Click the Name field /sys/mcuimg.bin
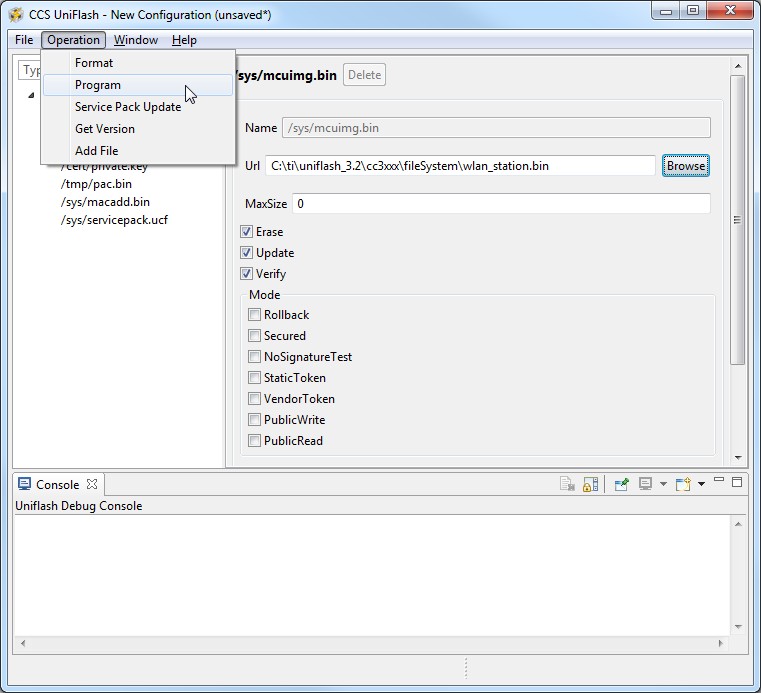The width and height of the screenshot is (761, 693). [x=496, y=128]
